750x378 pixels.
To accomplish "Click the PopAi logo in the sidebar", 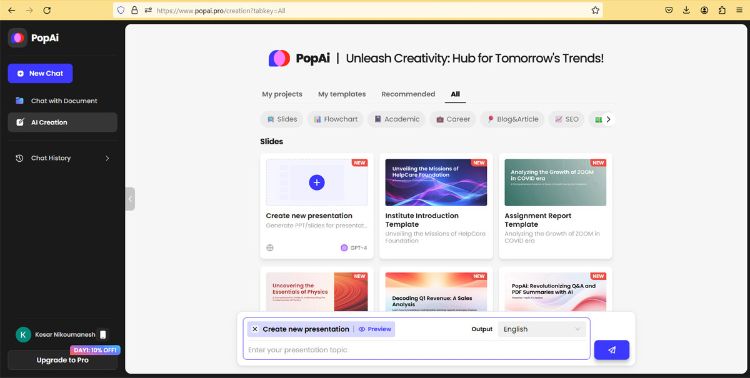I will click(x=18, y=38).
